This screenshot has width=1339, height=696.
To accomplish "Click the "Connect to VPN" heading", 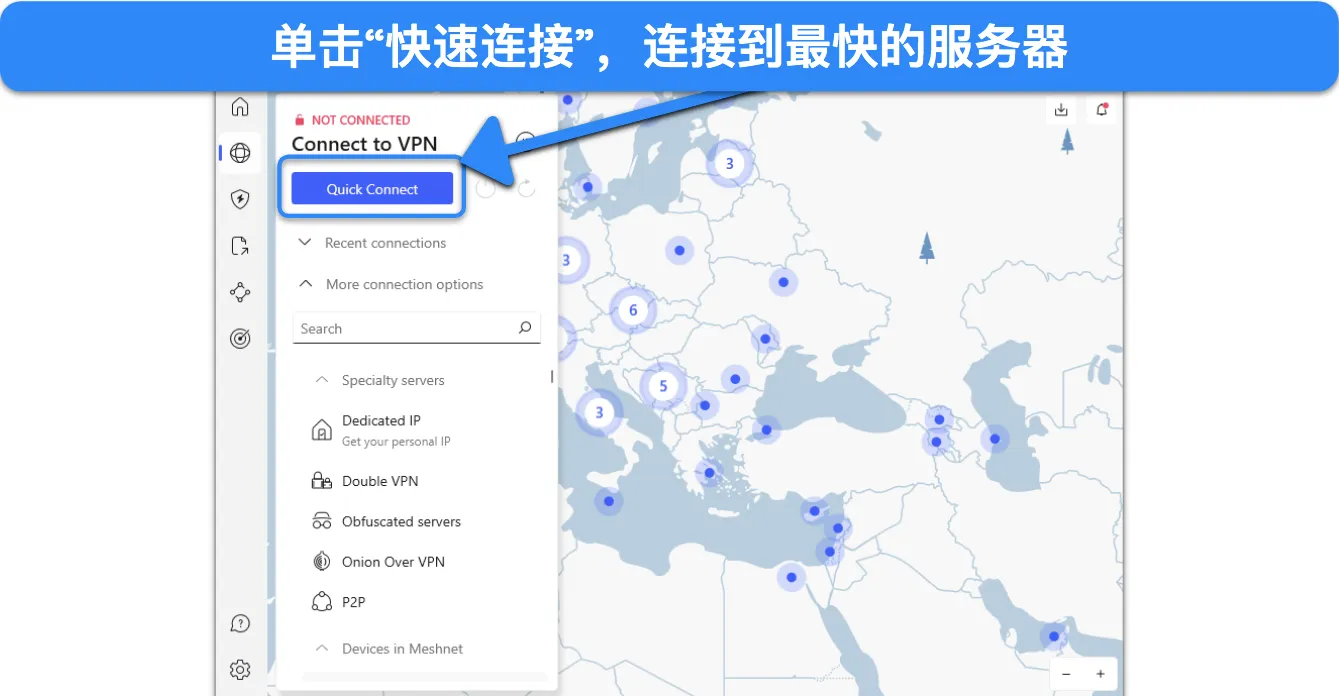I will pos(364,144).
